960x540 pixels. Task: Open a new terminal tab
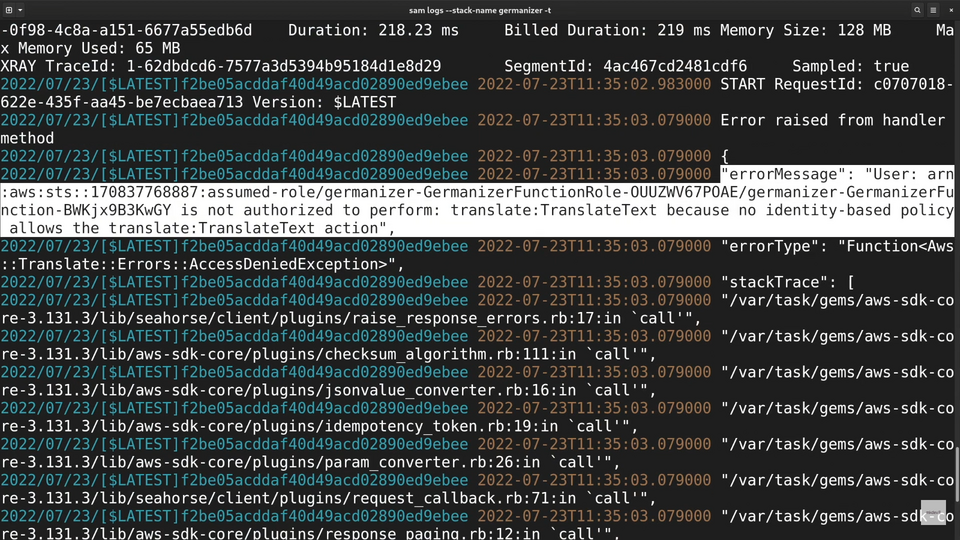(9, 10)
